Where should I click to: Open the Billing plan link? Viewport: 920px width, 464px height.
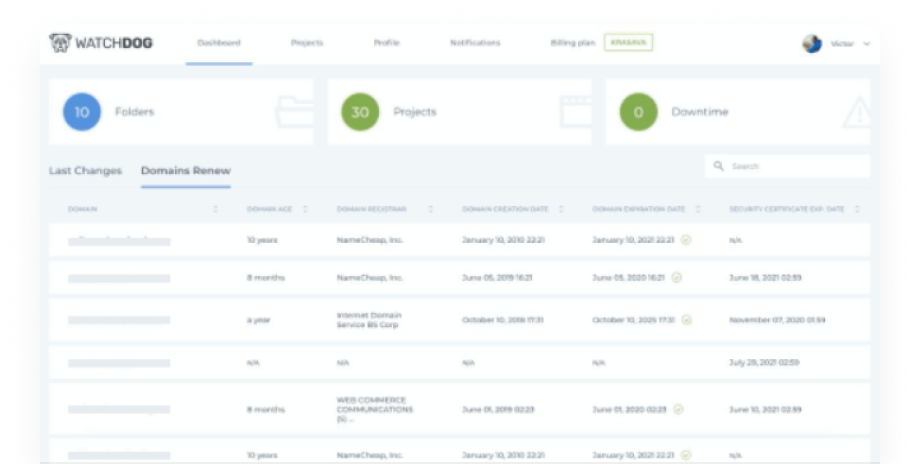tap(573, 43)
